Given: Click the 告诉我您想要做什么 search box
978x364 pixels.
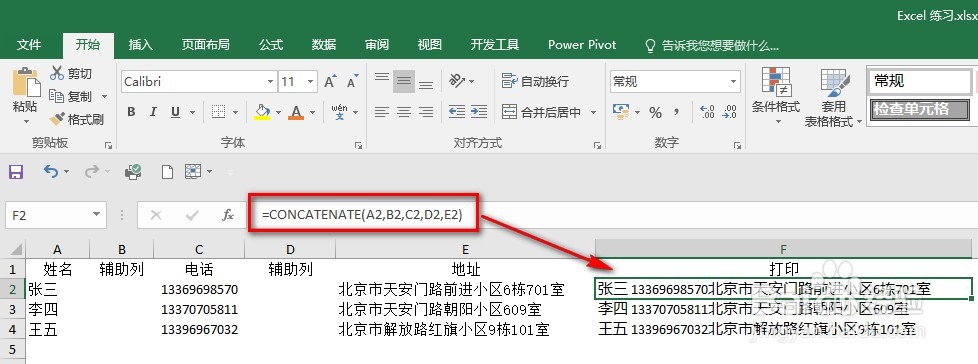Looking at the screenshot, I should [x=711, y=46].
